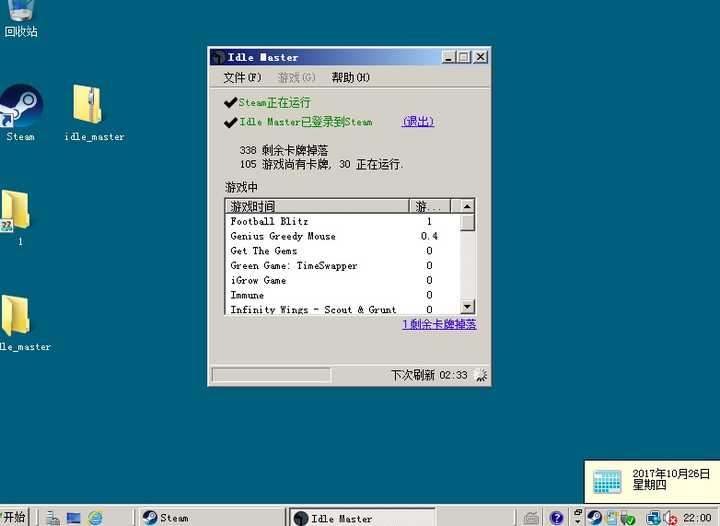Open the 文件(F) menu
This screenshot has height=526, width=720.
pyautogui.click(x=242, y=77)
